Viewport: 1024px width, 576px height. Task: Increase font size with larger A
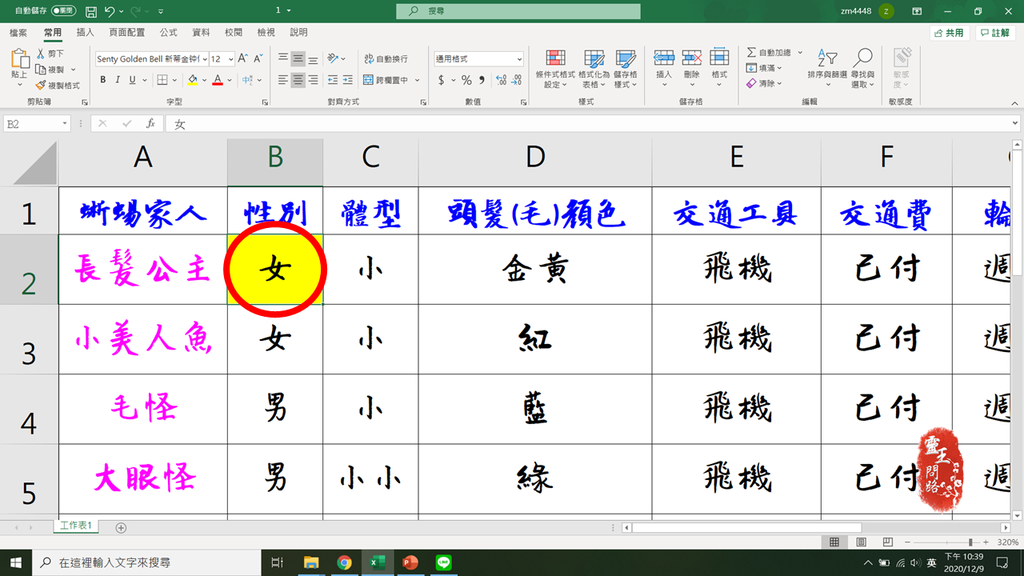click(x=243, y=58)
